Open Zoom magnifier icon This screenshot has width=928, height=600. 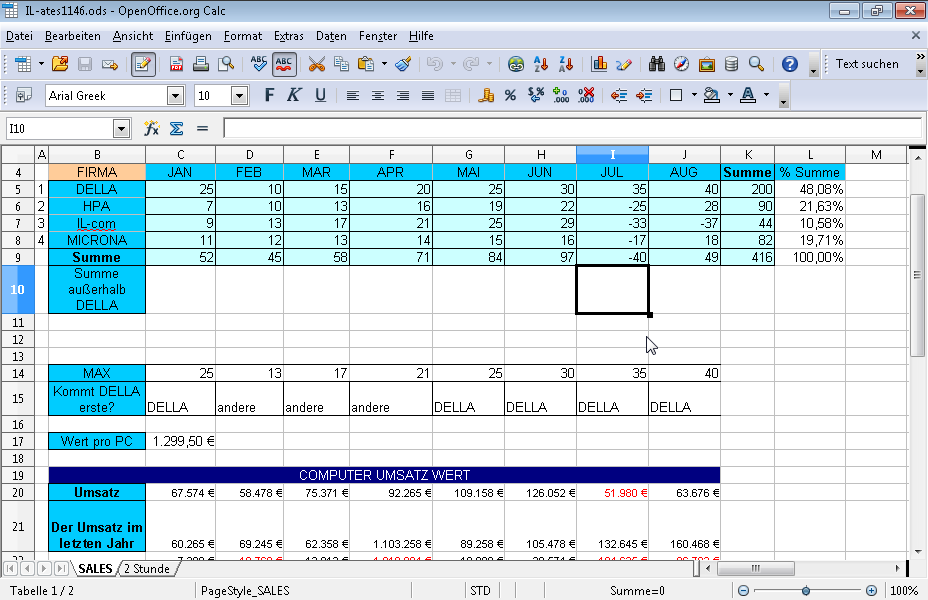click(756, 64)
